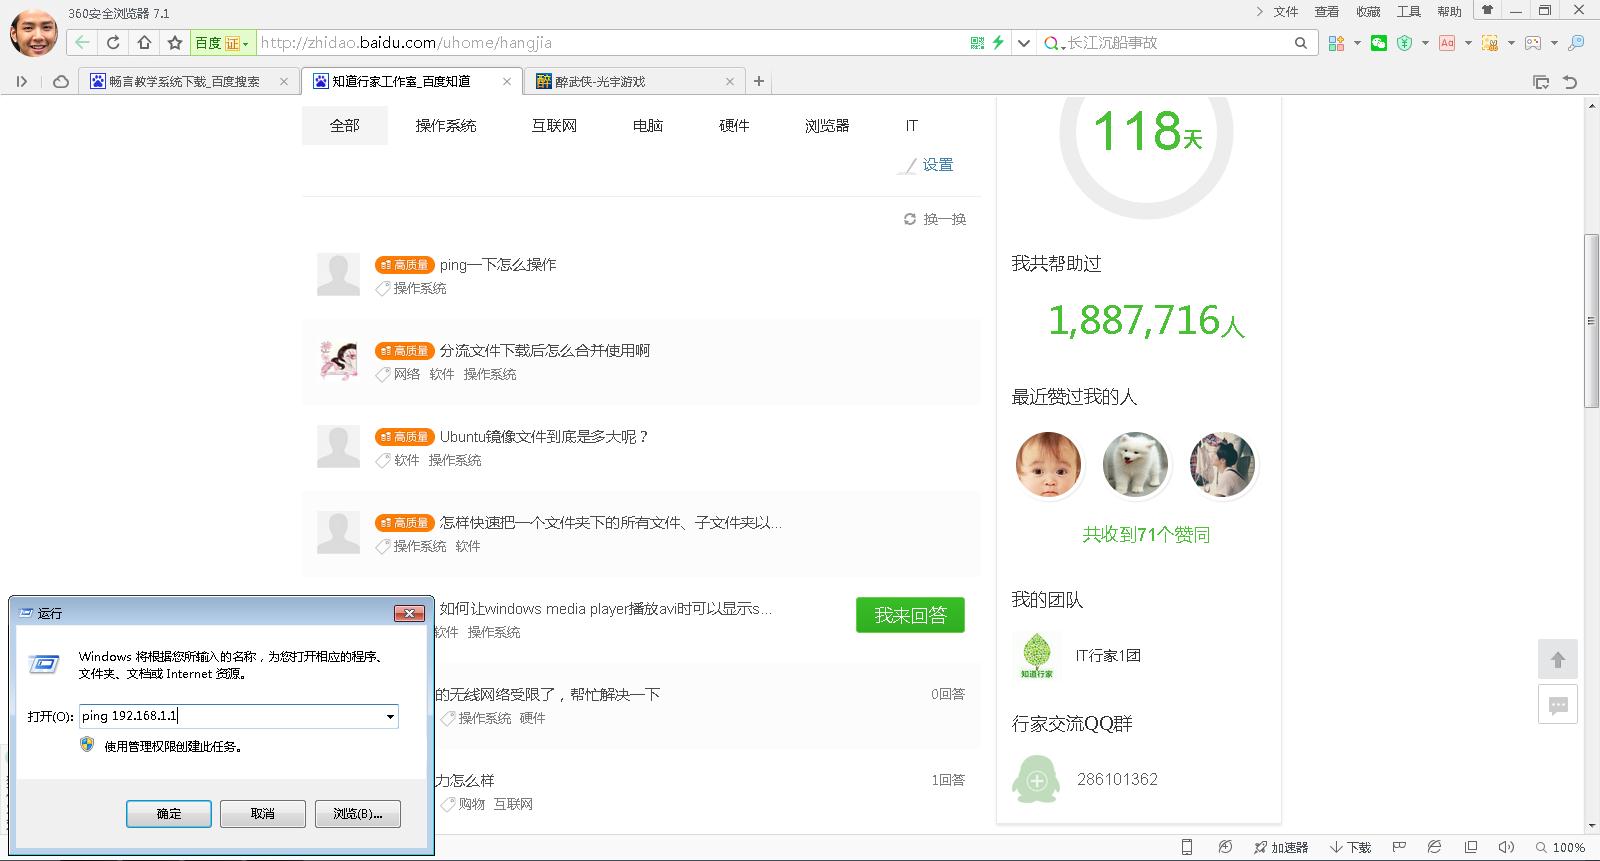Viewport: 1600px width, 861px height.
Task: Click the green 我来回答 button
Action: (x=910, y=615)
